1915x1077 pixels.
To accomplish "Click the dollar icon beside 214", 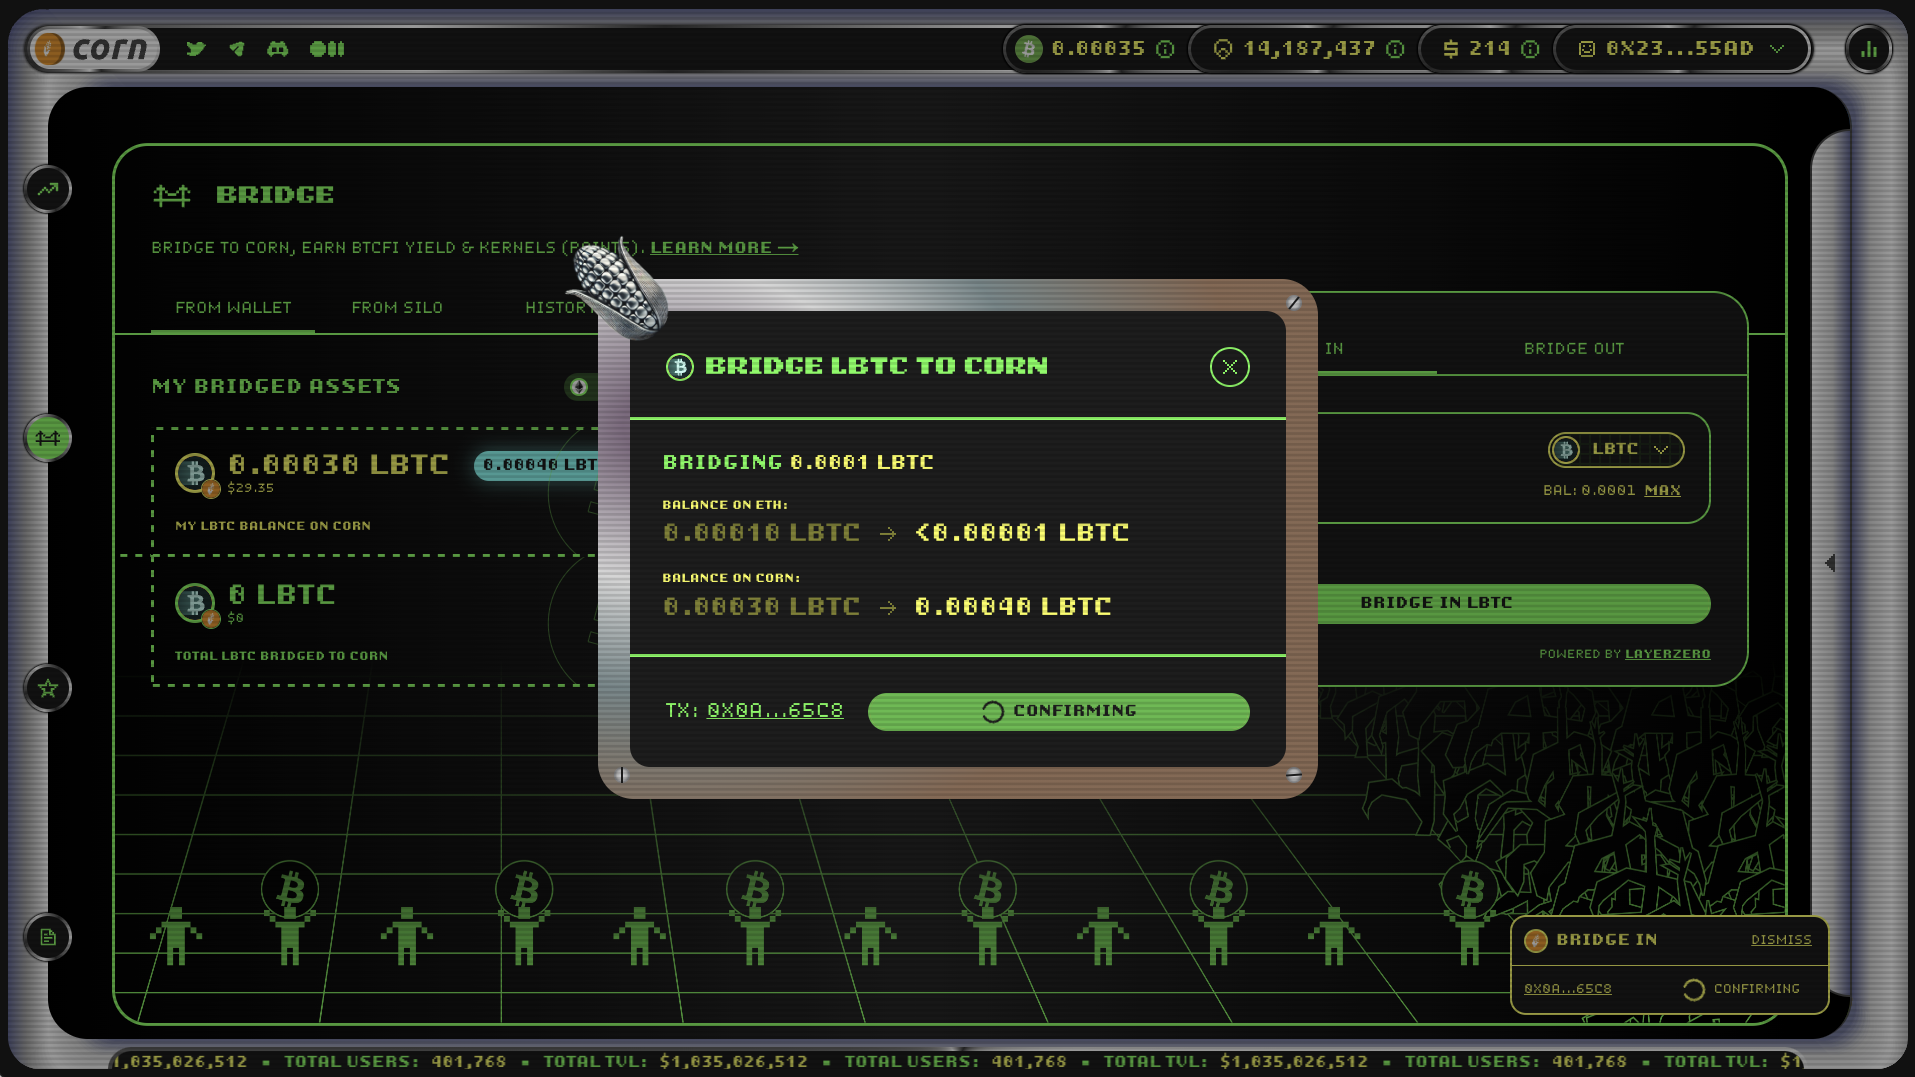I will [x=1450, y=49].
